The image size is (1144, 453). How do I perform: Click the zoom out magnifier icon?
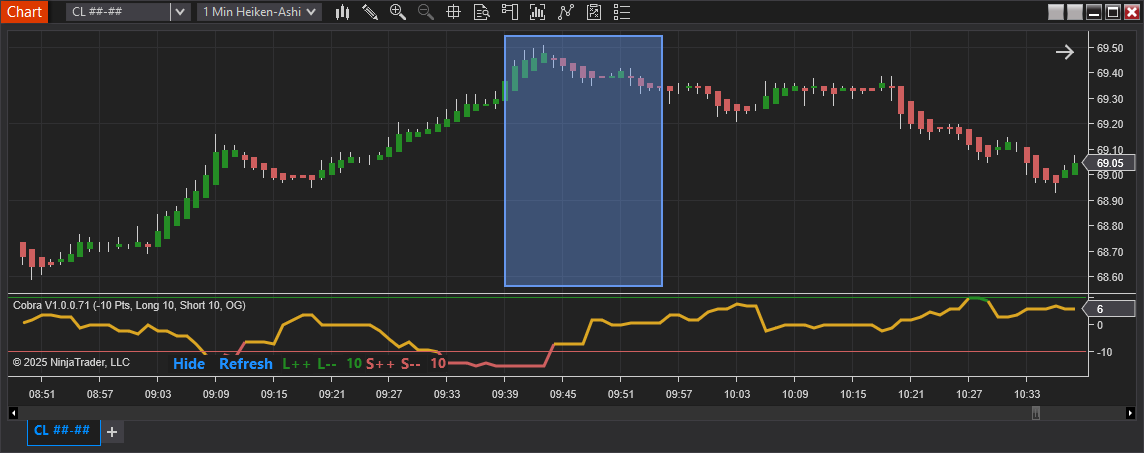coord(426,12)
